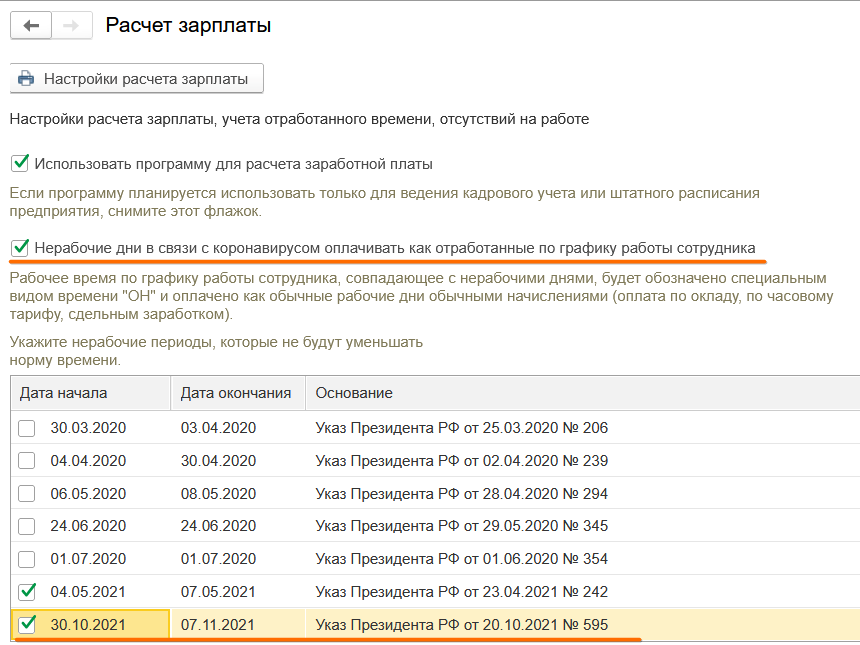Select the Указ № 206 reason cell
This screenshot has width=860, height=645.
point(461,428)
